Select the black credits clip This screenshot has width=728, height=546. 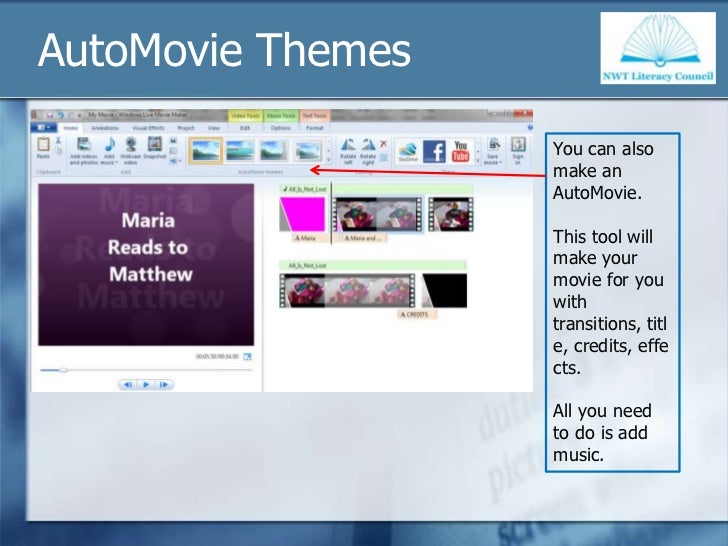[444, 291]
